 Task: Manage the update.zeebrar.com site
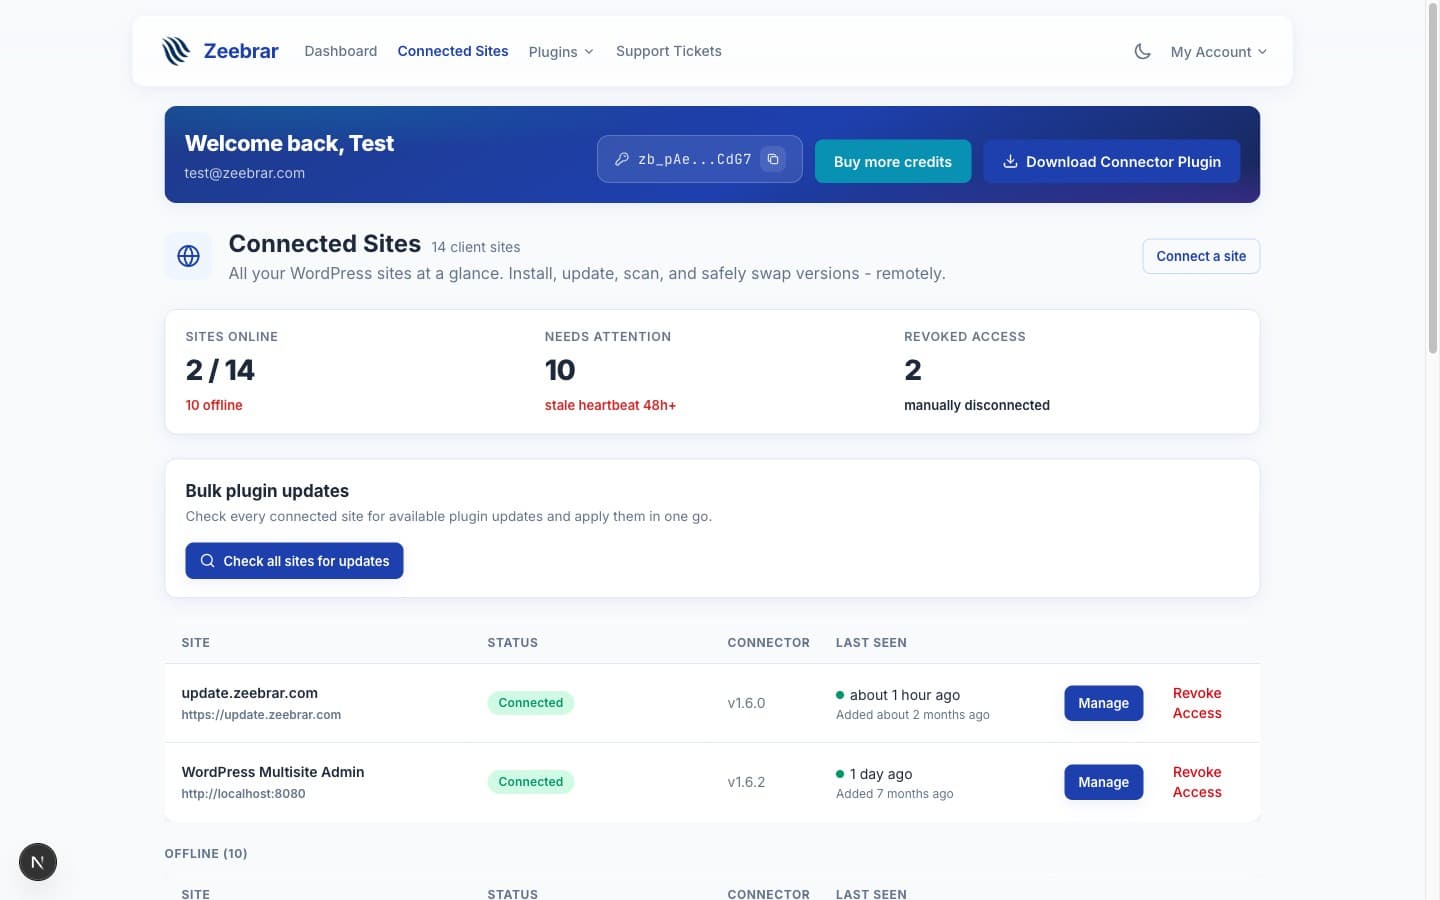pyautogui.click(x=1103, y=703)
